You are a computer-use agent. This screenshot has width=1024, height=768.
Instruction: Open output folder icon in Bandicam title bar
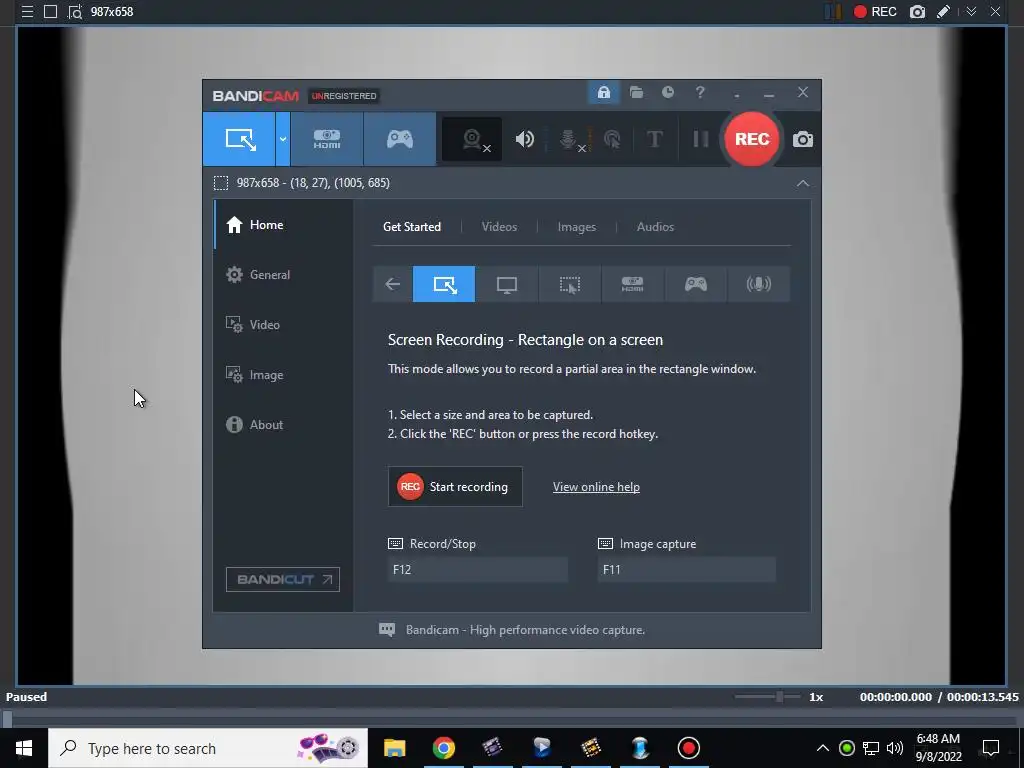point(636,93)
